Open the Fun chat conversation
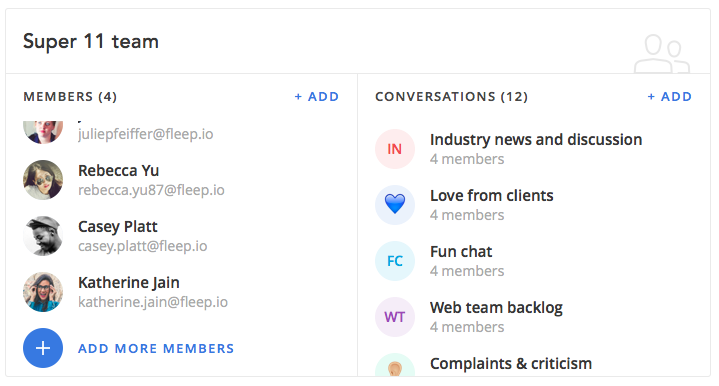 point(461,251)
